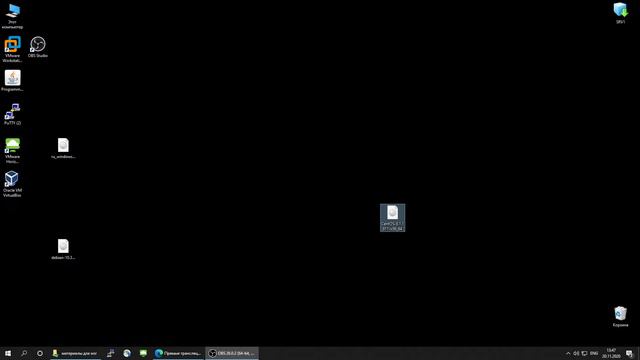Select the VMware Horizon shortcut
This screenshot has height=360, width=640.
point(12,151)
